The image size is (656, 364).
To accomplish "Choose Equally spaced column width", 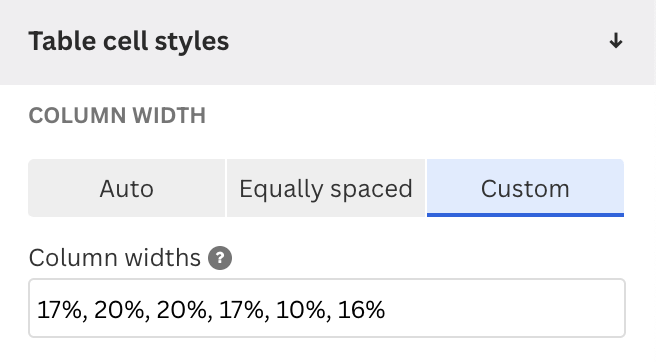I will click(326, 188).
